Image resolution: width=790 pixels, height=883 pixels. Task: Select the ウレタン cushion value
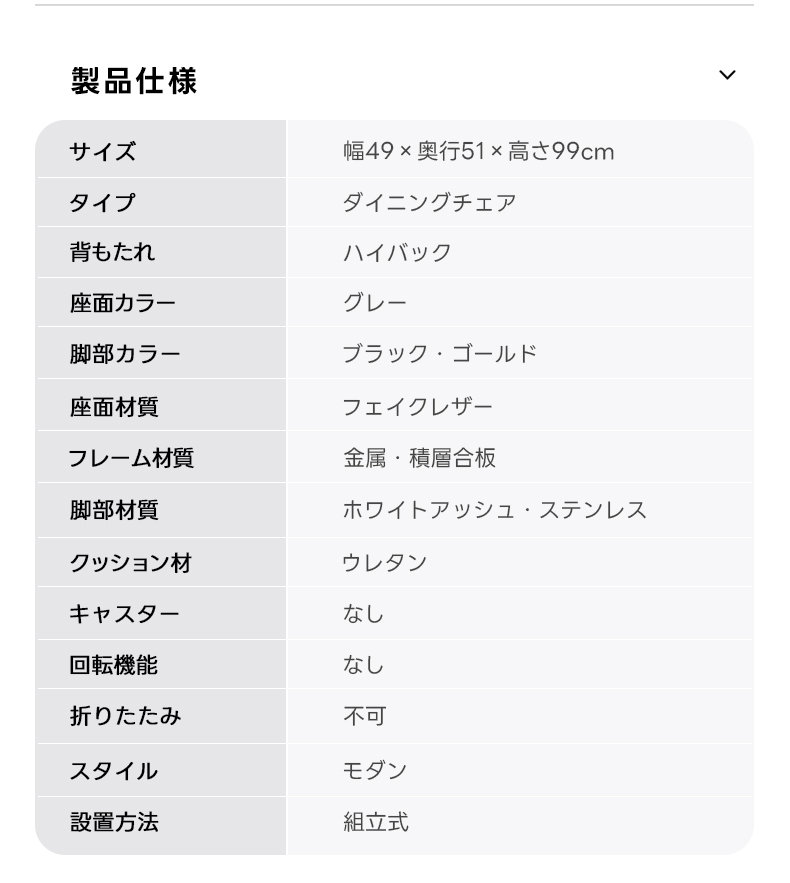pyautogui.click(x=385, y=563)
